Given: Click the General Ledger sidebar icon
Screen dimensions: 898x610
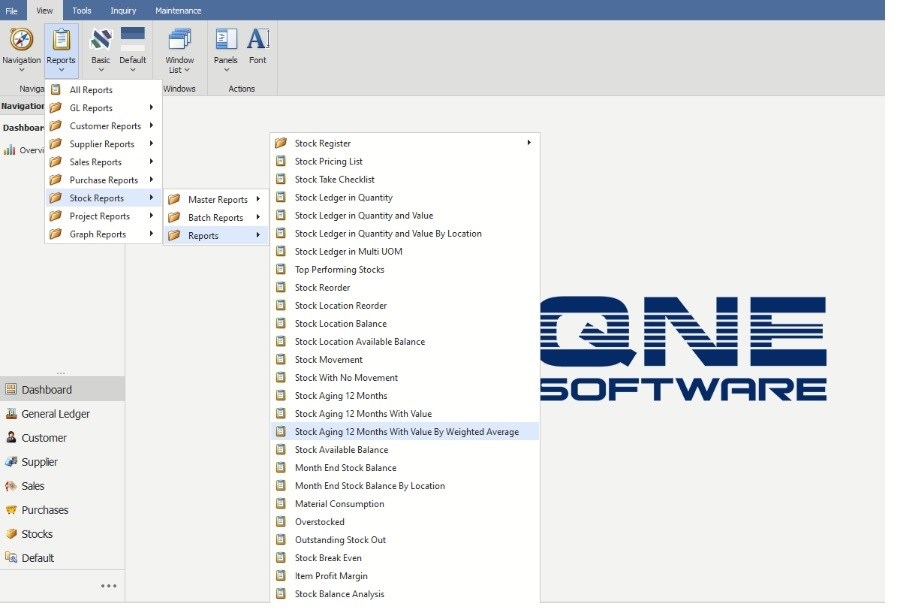Looking at the screenshot, I should (x=11, y=414).
